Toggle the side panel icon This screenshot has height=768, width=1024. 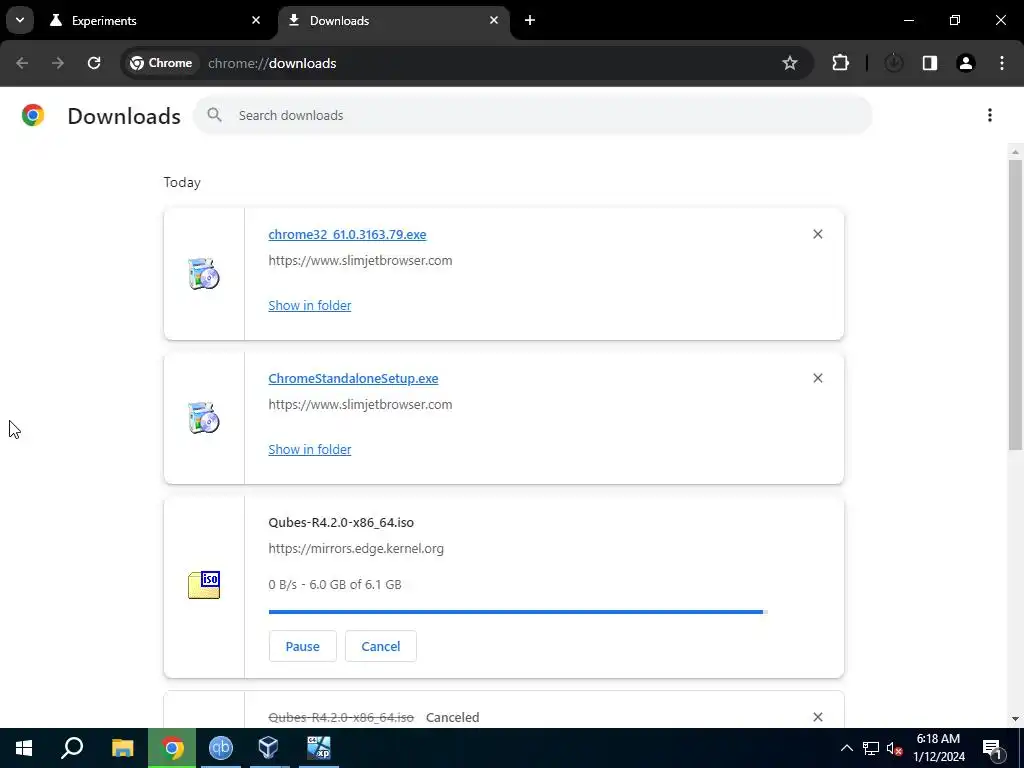929,63
